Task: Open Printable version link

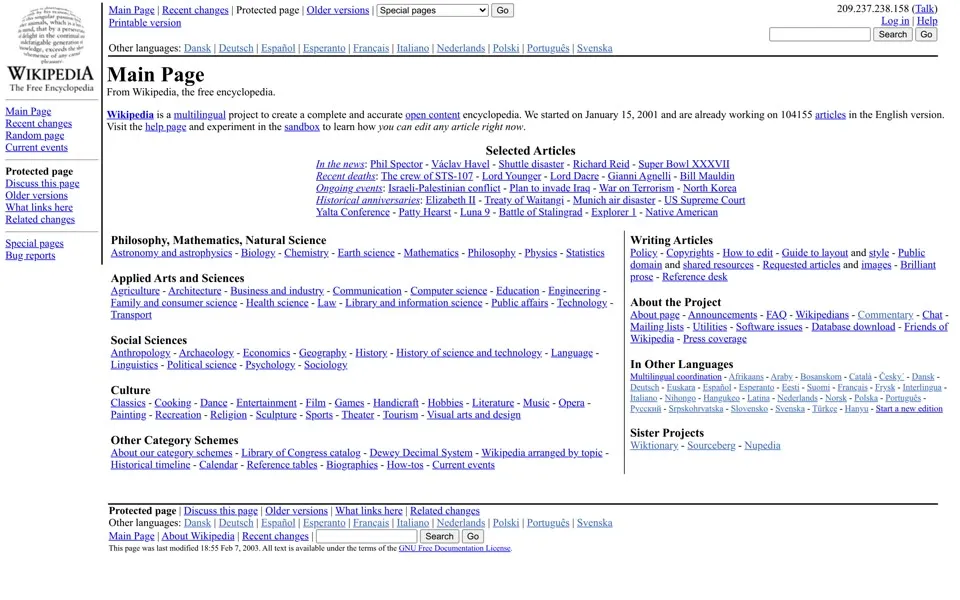Action: (145, 23)
